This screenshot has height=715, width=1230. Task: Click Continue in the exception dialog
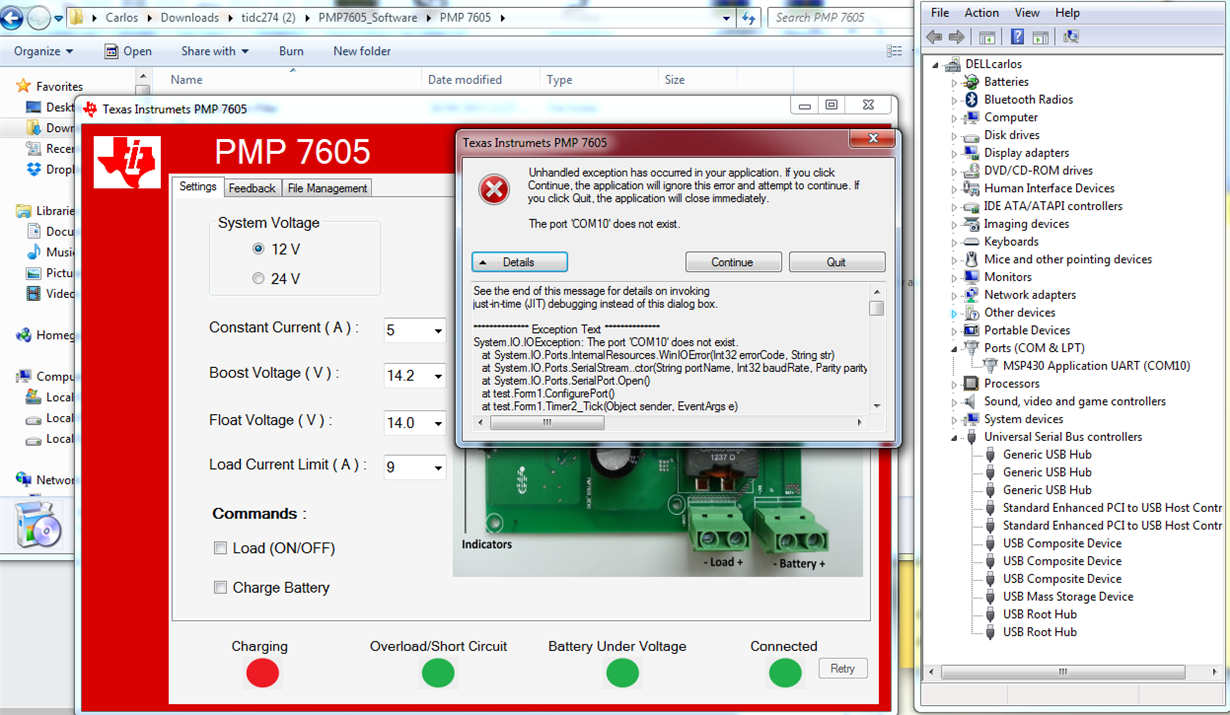(733, 262)
